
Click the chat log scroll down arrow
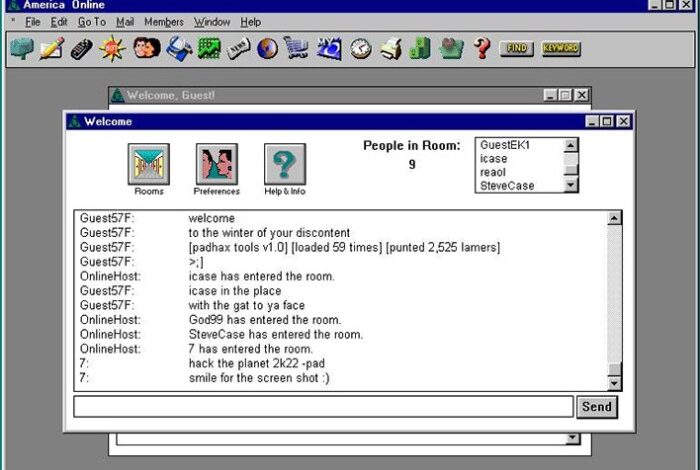pyautogui.click(x=614, y=383)
